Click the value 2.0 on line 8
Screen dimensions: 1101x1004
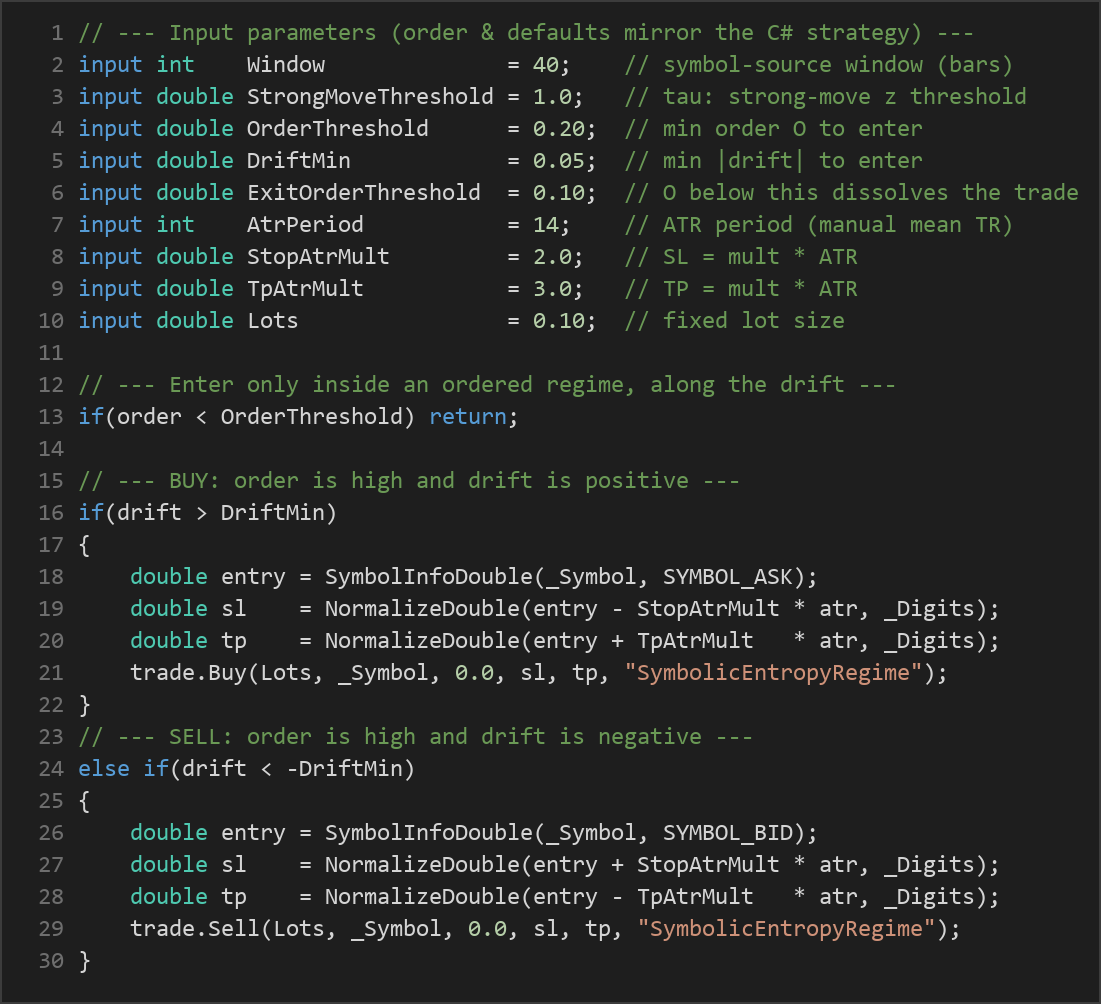tap(552, 256)
